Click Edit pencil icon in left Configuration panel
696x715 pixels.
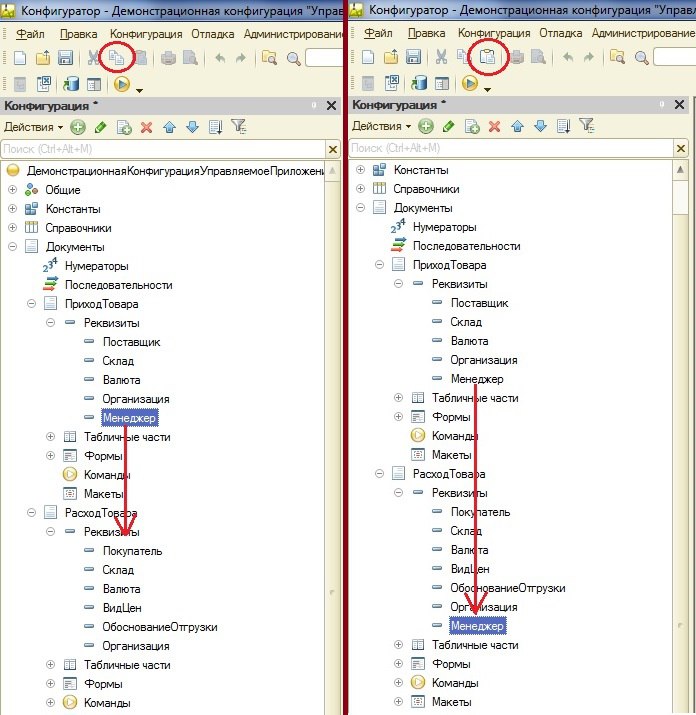(100, 127)
